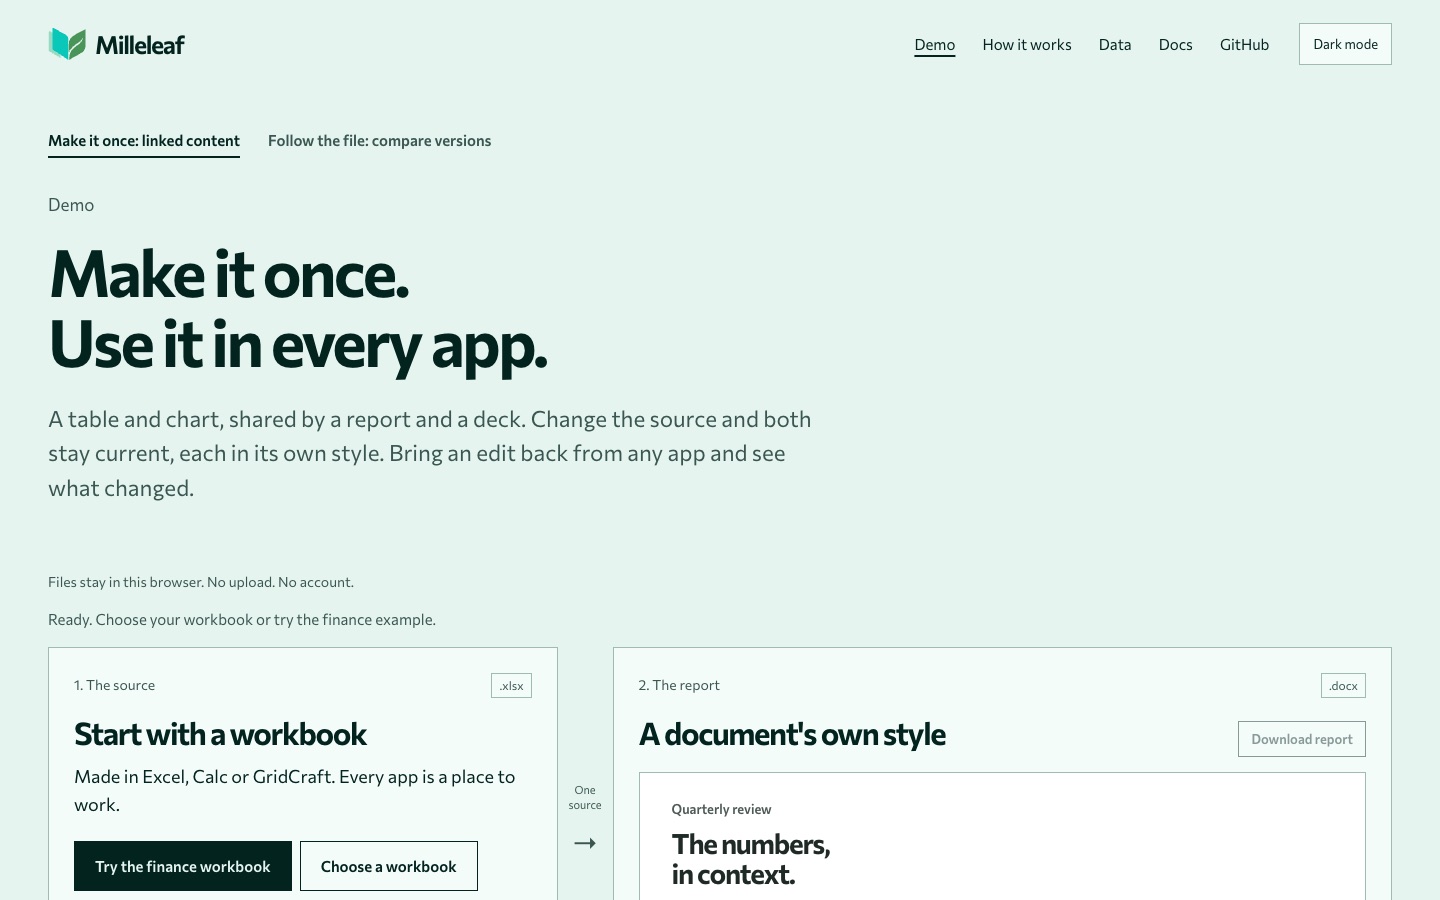Click the .docx file type badge
The image size is (1440, 900).
[1343, 685]
